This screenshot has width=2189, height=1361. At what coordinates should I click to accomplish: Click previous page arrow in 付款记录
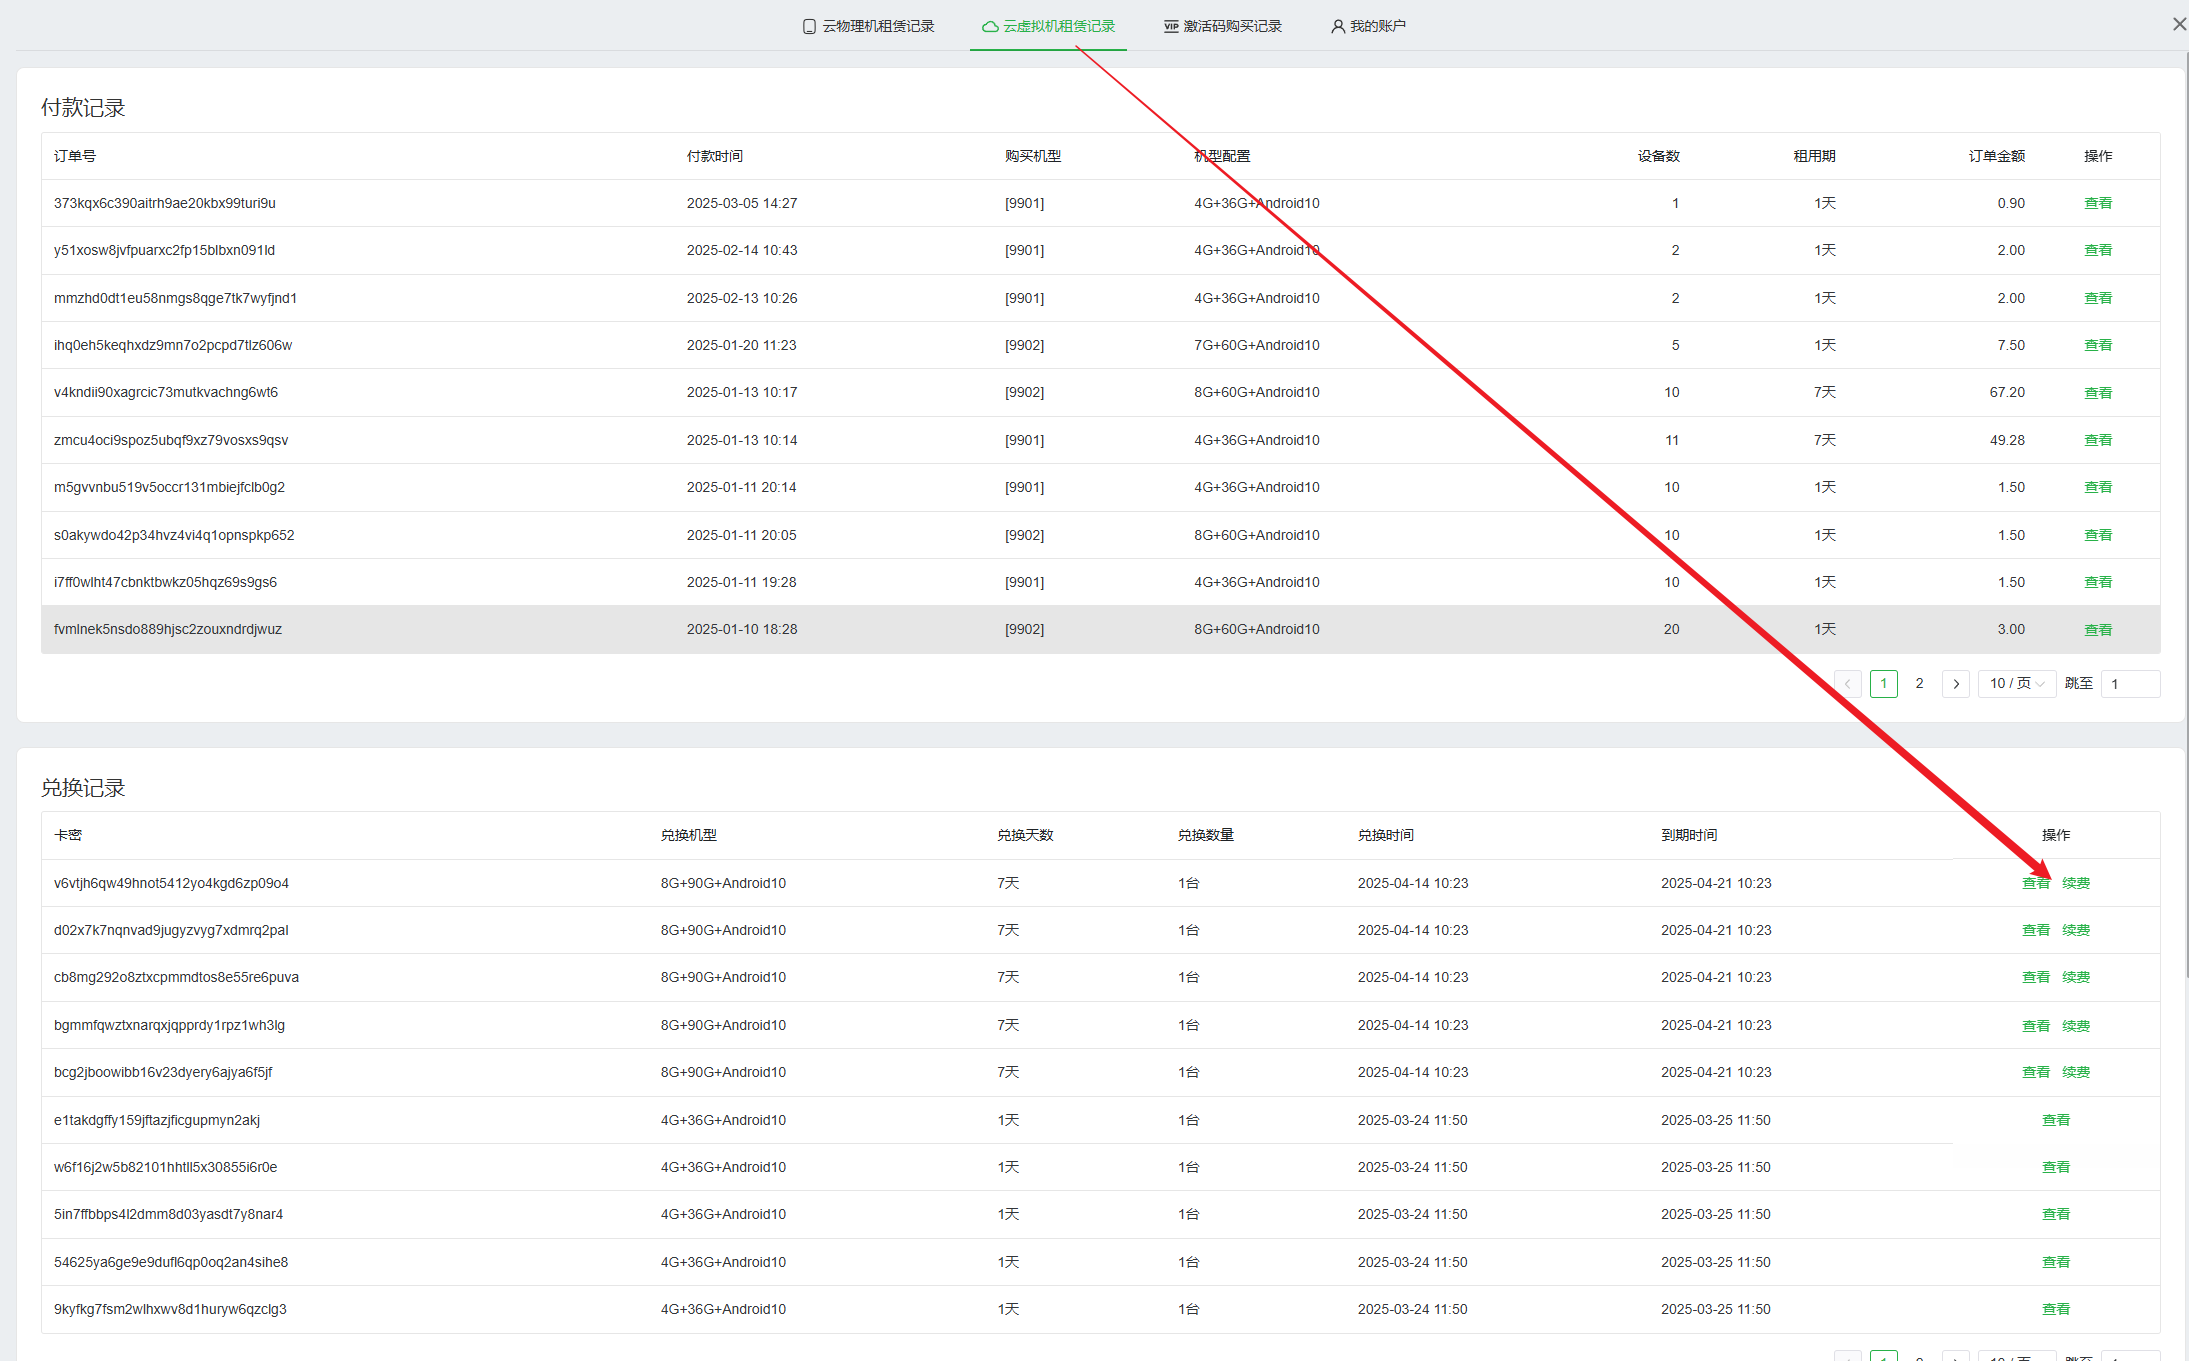(1847, 684)
